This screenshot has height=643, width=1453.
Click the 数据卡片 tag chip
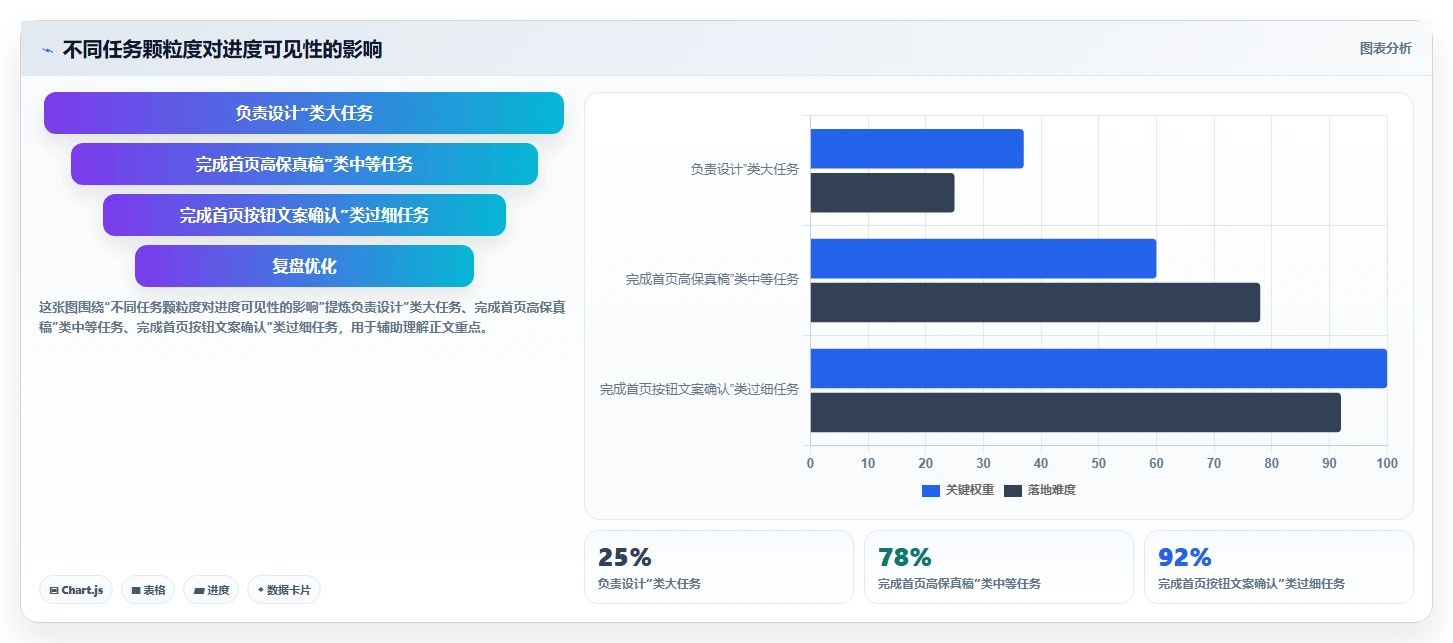click(284, 590)
